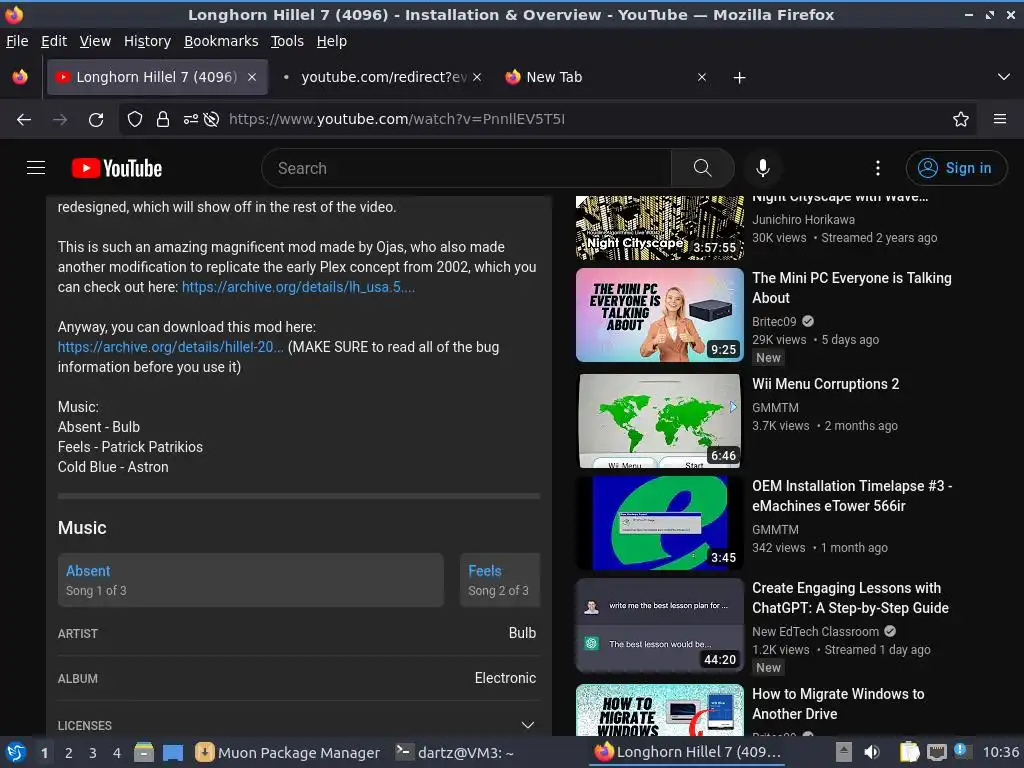1024x768 pixels.
Task: Click the autoplay blocked icon in address bar
Action: click(211, 120)
